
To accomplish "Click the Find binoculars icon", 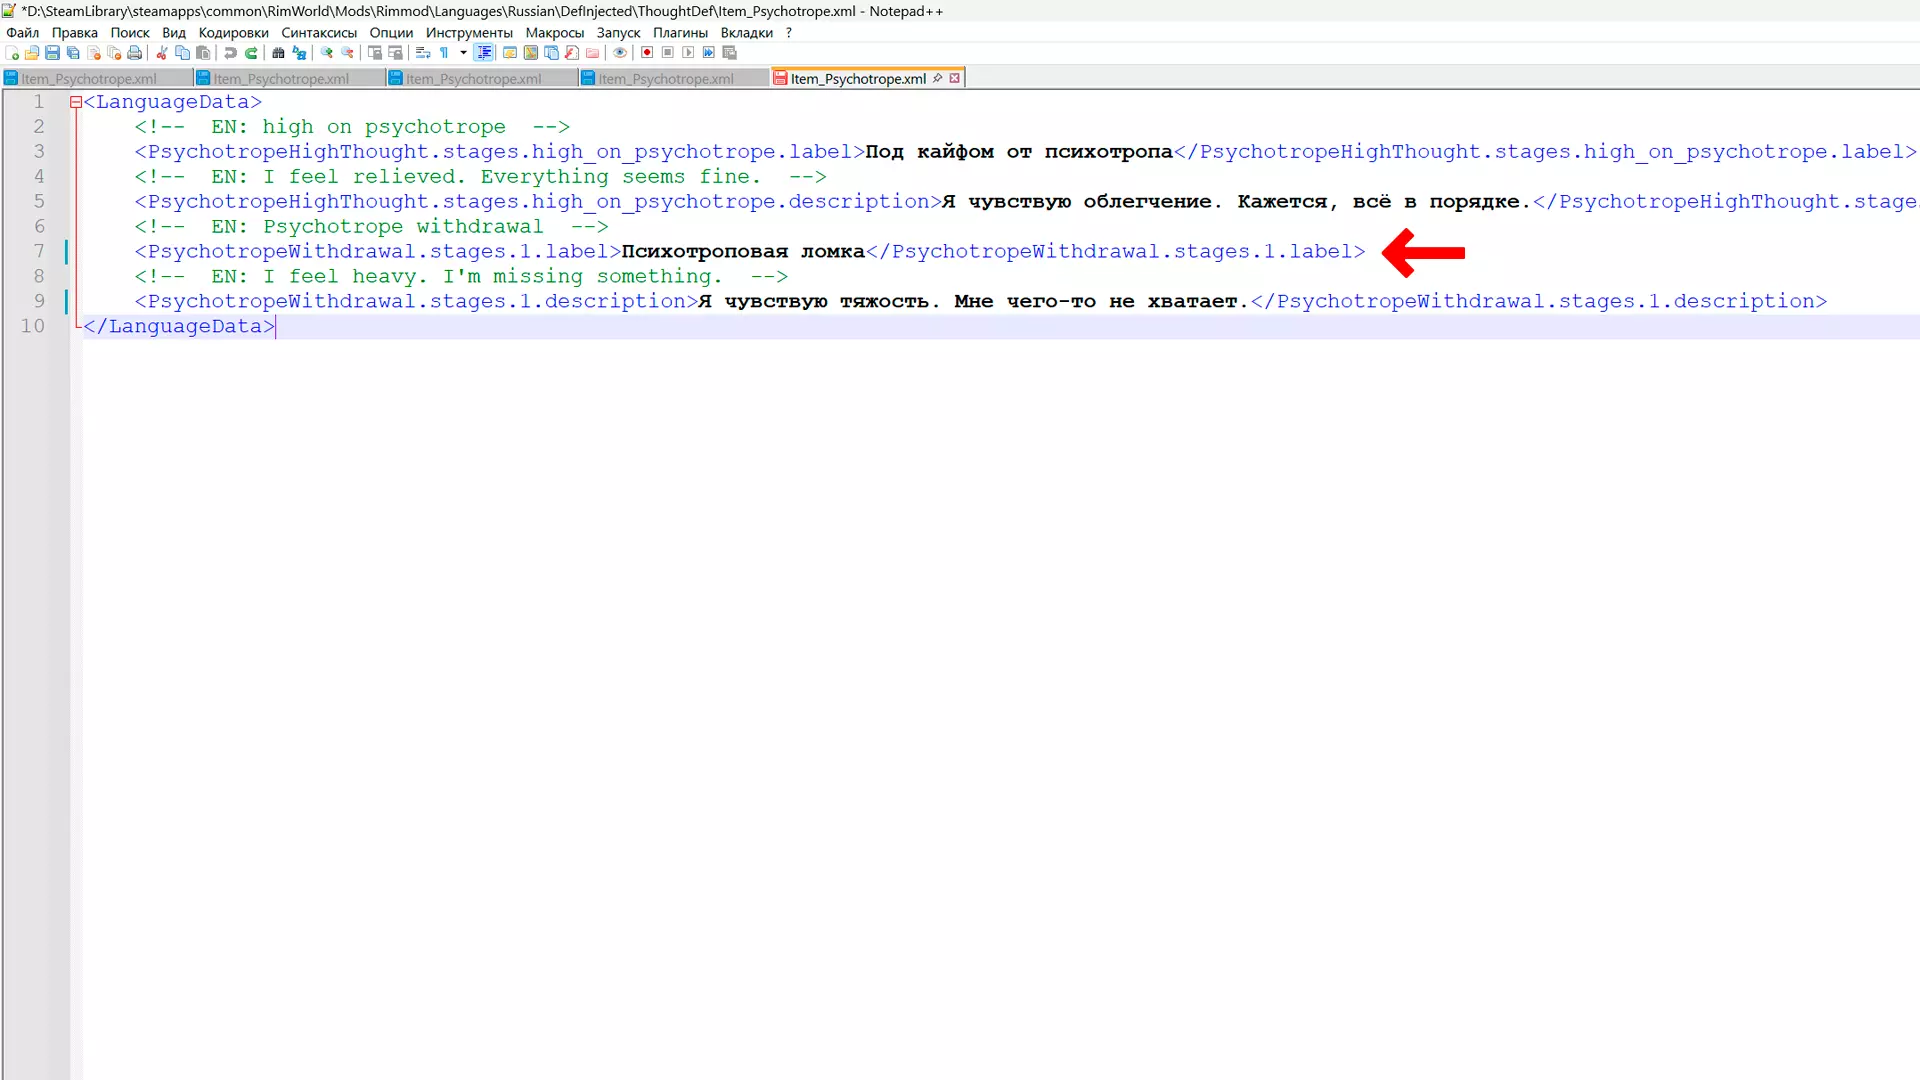I will (279, 53).
